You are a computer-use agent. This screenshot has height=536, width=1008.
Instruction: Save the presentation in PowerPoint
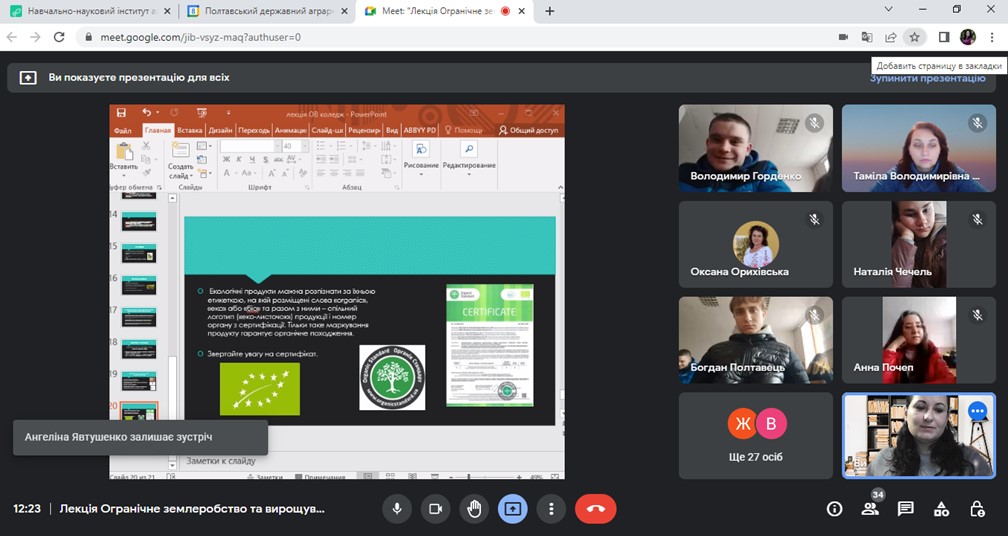click(121, 113)
